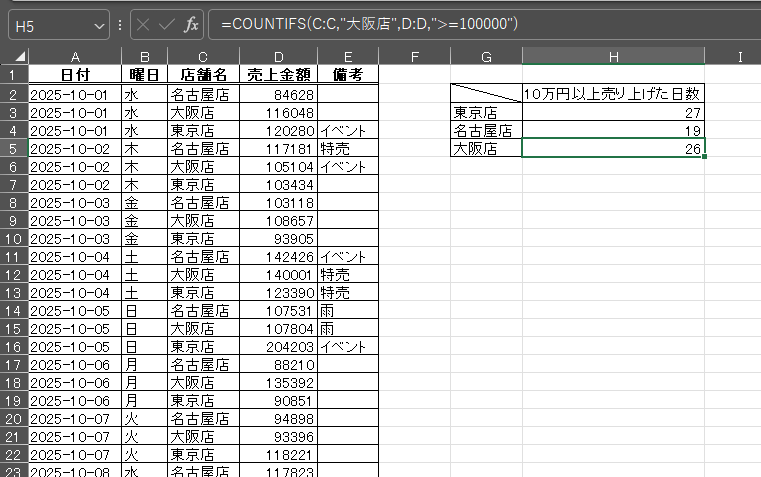Select row 16 header
This screenshot has width=761, height=477.
[13, 346]
